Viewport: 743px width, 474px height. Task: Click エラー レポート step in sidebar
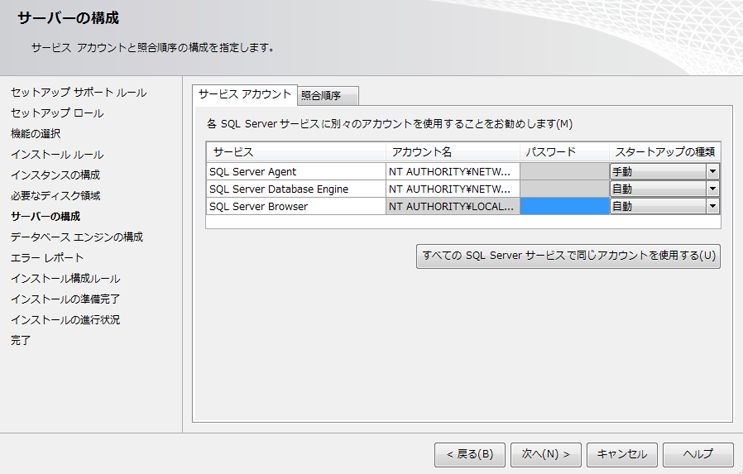pos(47,258)
